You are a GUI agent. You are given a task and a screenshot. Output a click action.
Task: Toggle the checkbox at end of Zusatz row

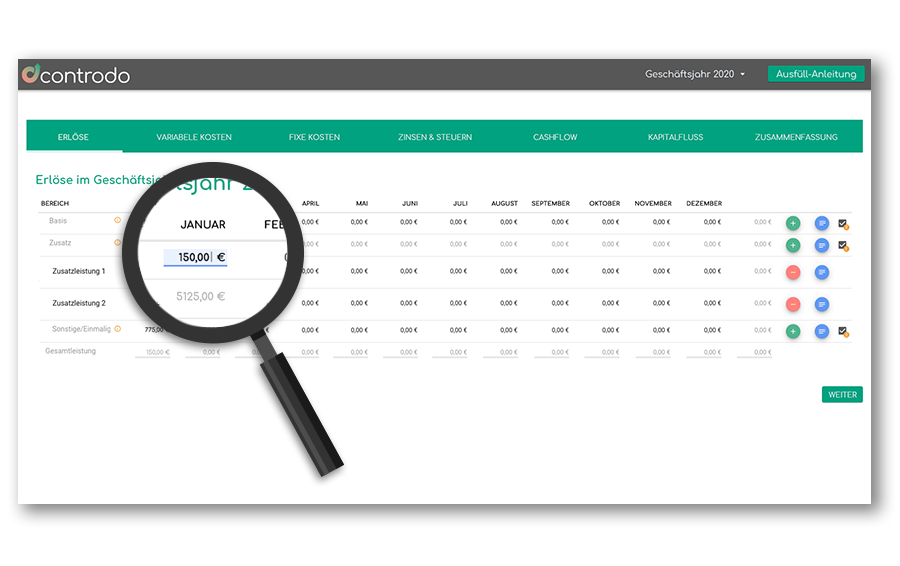point(842,245)
